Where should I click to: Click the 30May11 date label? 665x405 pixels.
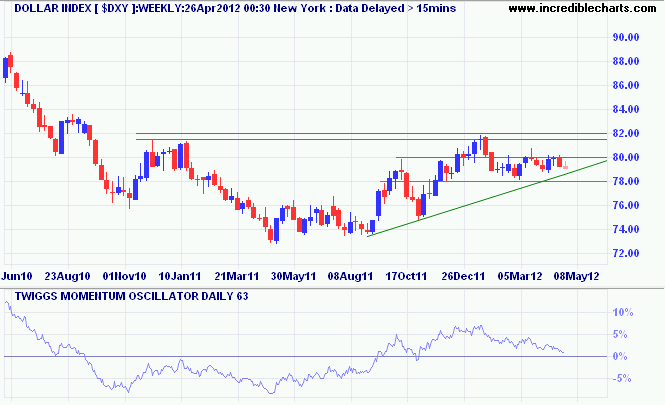point(293,277)
